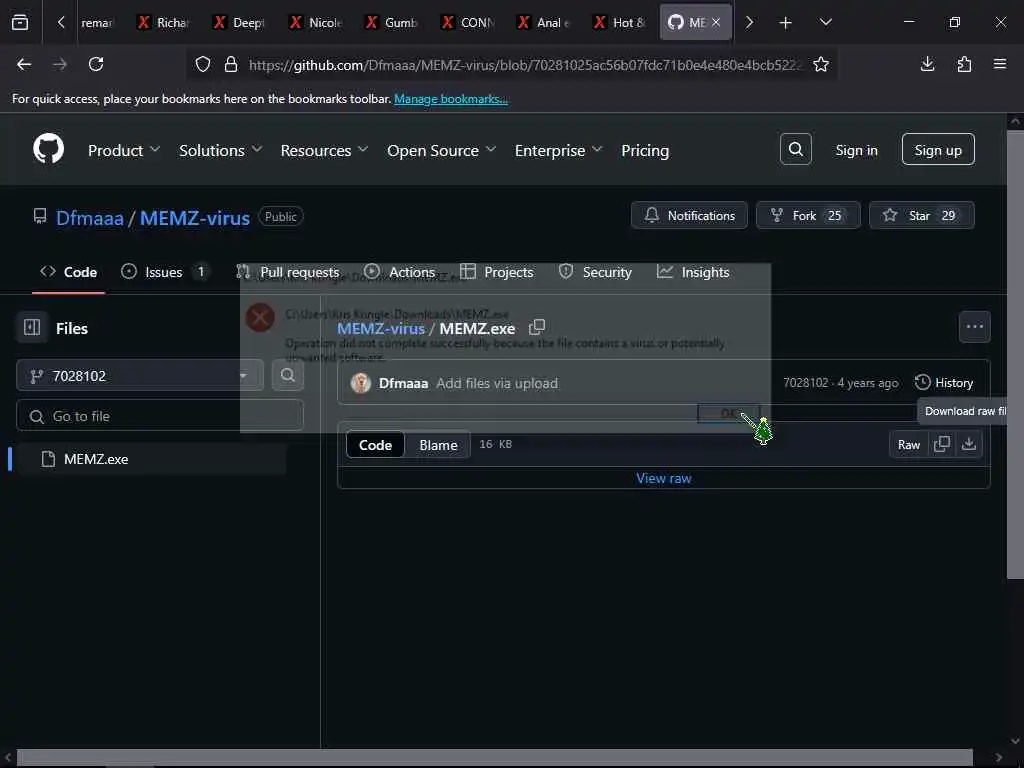Switch to the Hot & browser tab
Screen dimensions: 1024x768
tap(620, 22)
